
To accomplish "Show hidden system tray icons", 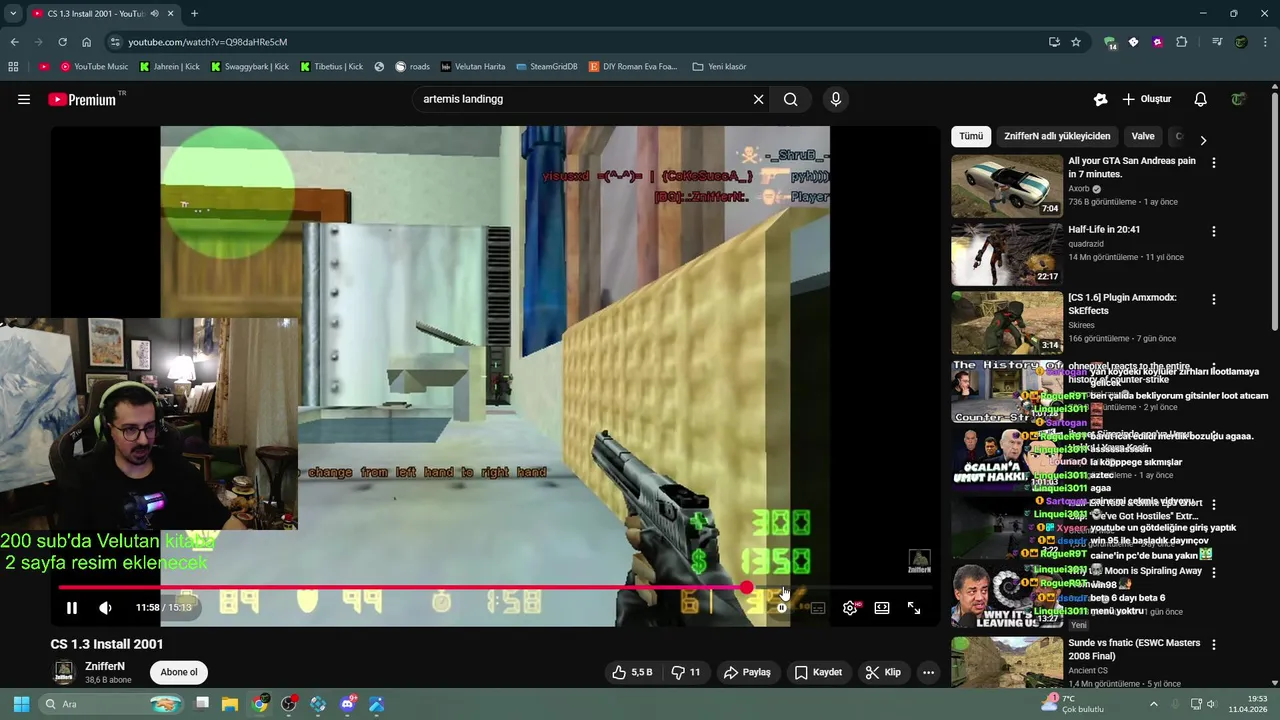I will click(1153, 704).
